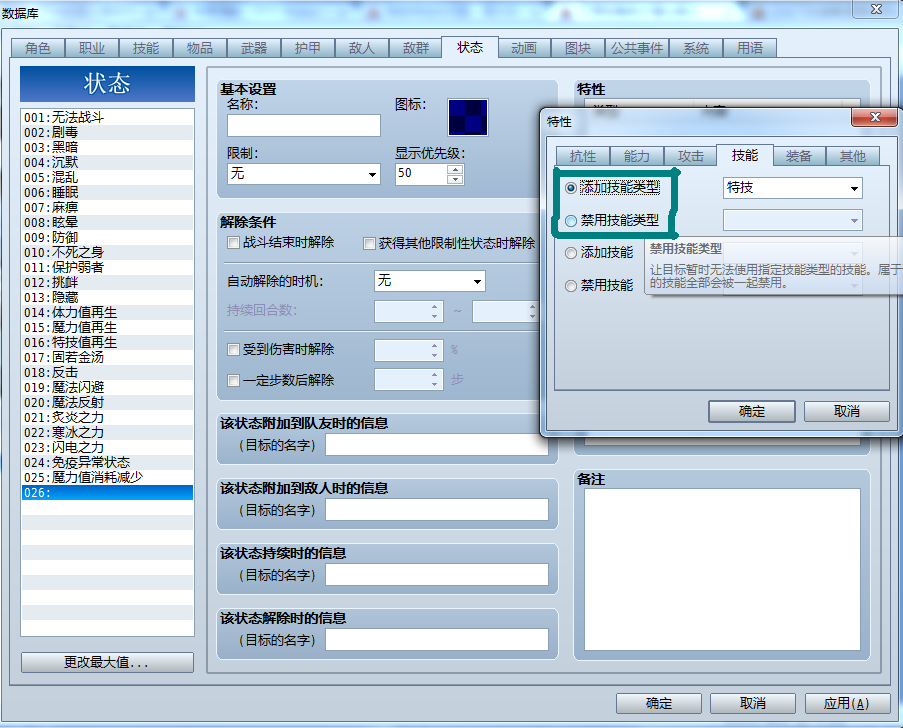Select 攻击 tab in 特性 dialog
Image resolution: width=903 pixels, height=728 pixels.
click(690, 156)
